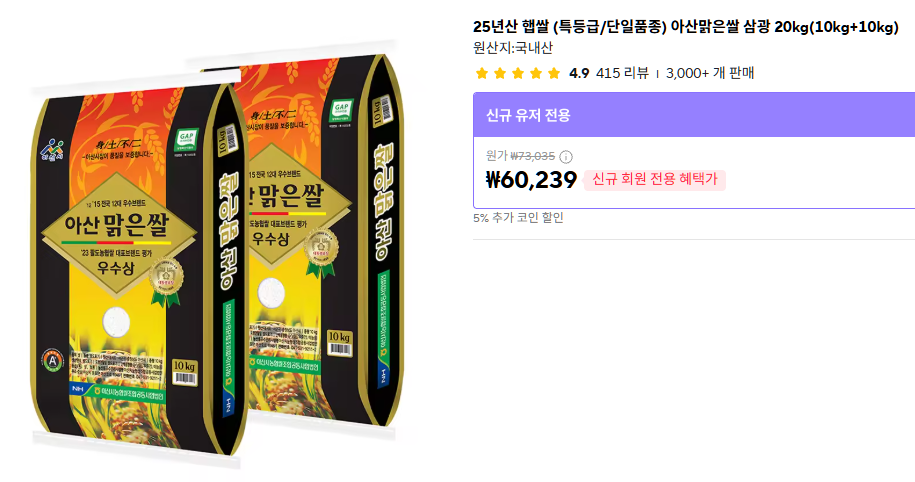Click the info icon beside the original price
The width and height of the screenshot is (915, 482).
tap(565, 156)
